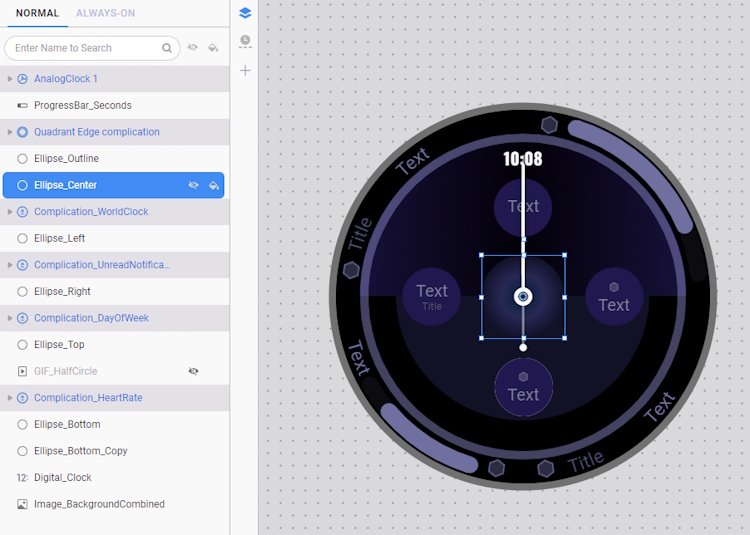Switch to the NORMAL tab

37,13
